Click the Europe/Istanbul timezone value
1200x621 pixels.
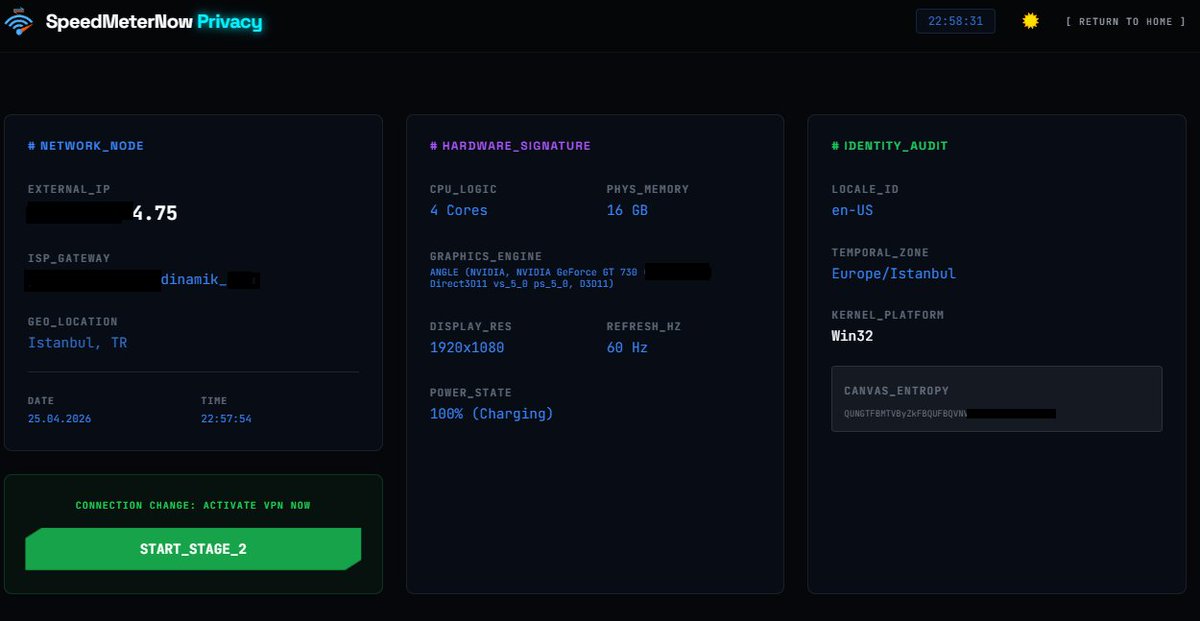894,274
